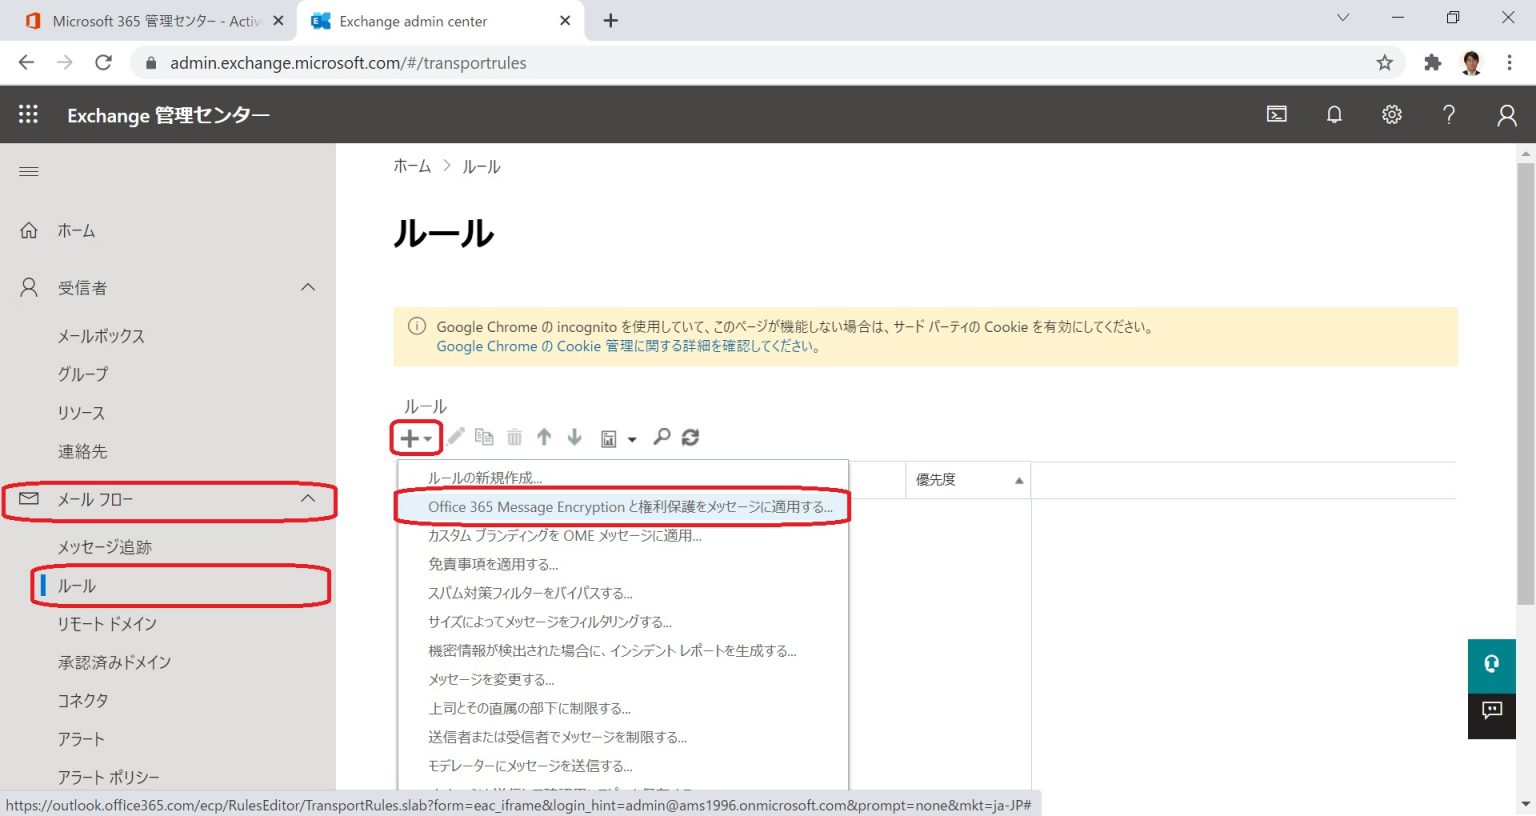
Task: Collapse the 受信者 navigation section
Action: point(308,287)
